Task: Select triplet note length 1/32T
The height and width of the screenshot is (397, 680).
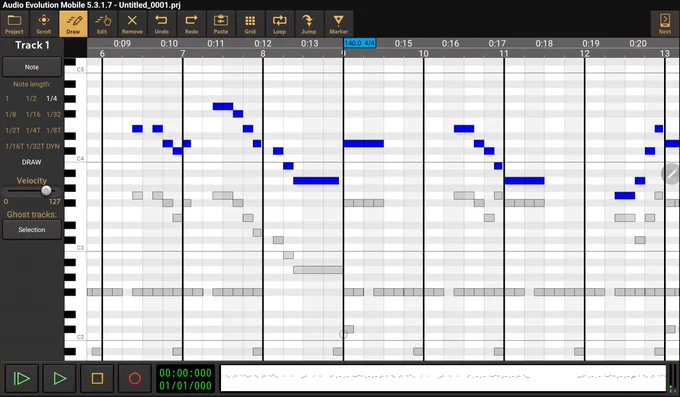Action: [x=35, y=146]
